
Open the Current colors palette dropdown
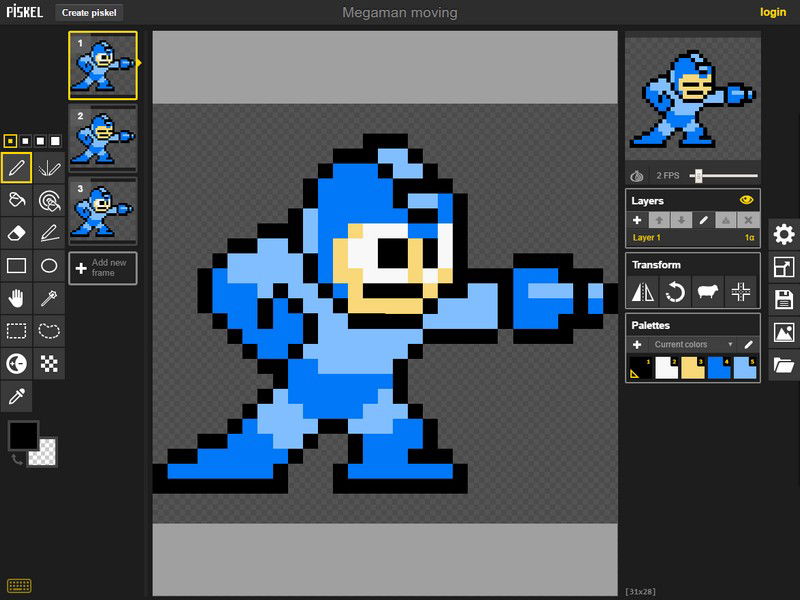coord(693,344)
